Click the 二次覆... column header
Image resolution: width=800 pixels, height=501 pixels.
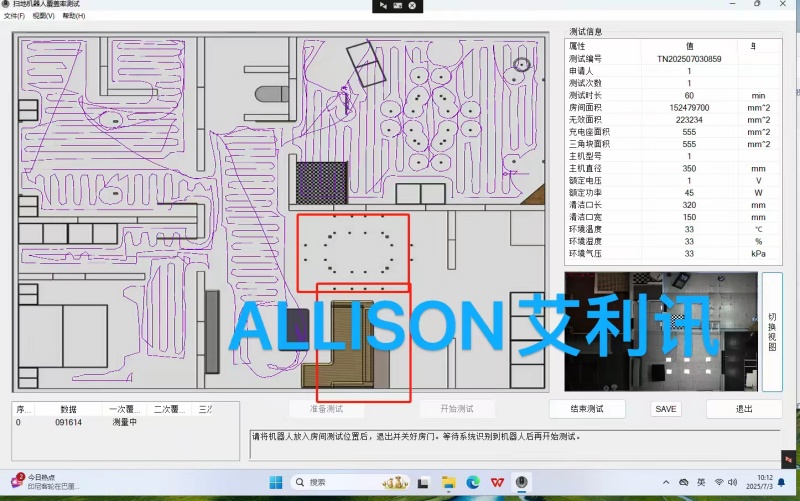(x=169, y=409)
